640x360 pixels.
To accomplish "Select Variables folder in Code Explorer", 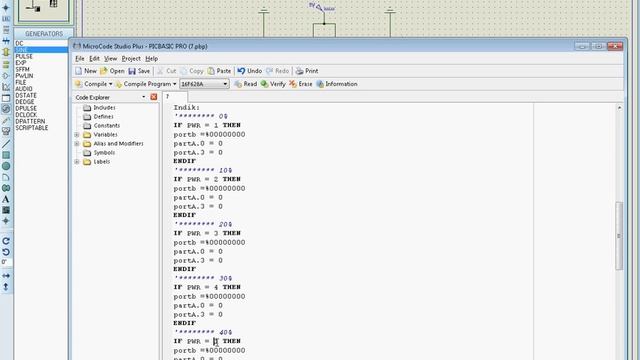I will point(100,135).
